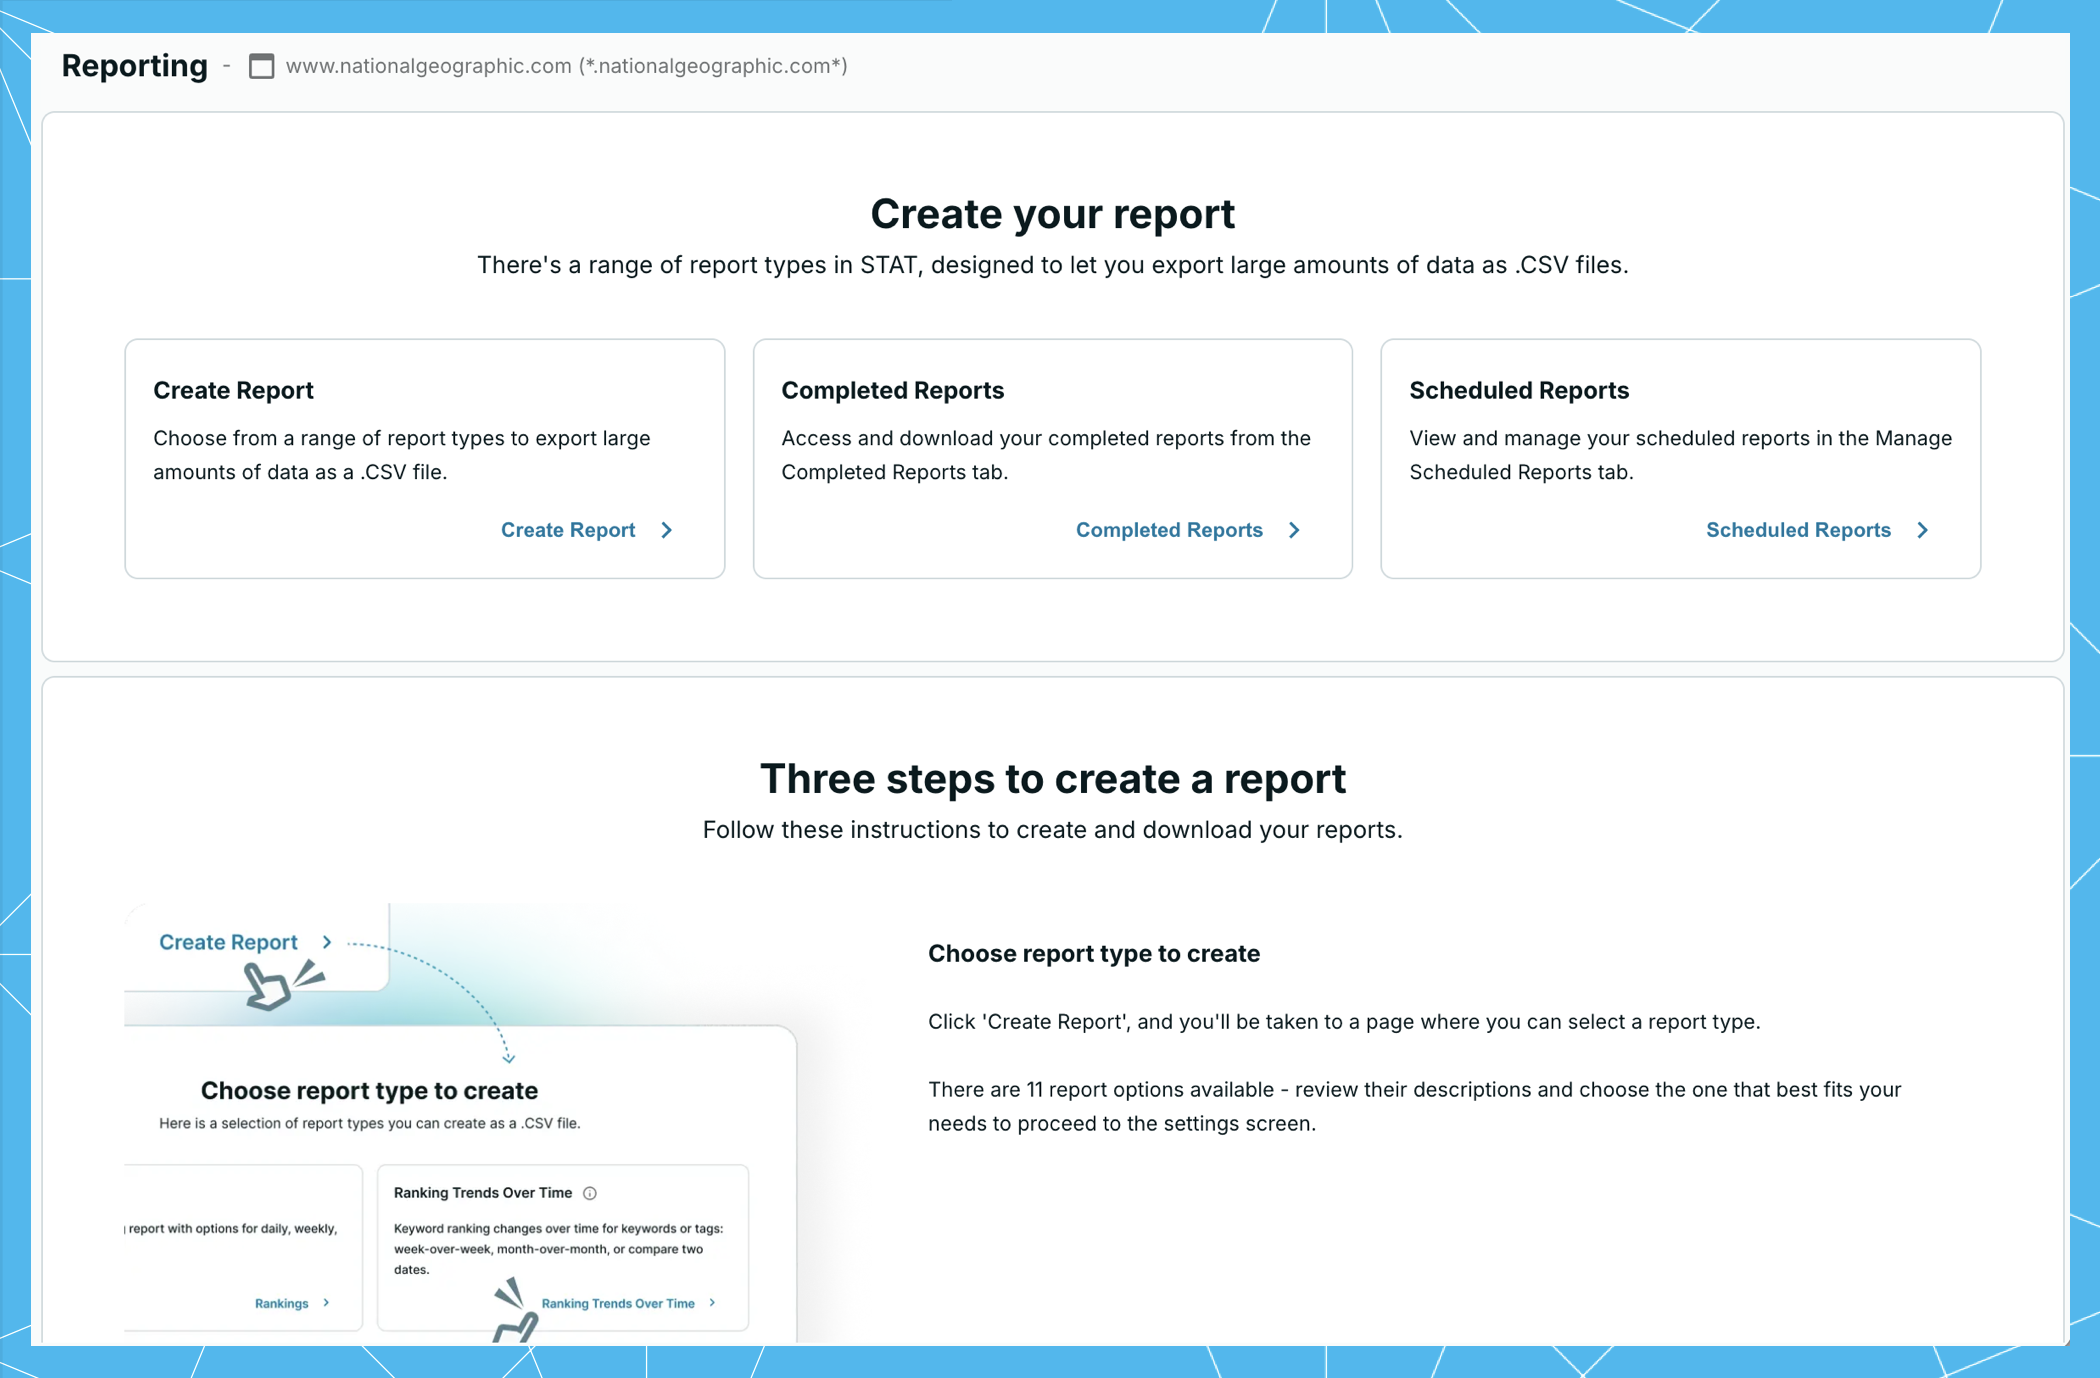This screenshot has width=2100, height=1378.
Task: Click small chevron after Ranking Trends Over Time link
Action: [x=712, y=1302]
